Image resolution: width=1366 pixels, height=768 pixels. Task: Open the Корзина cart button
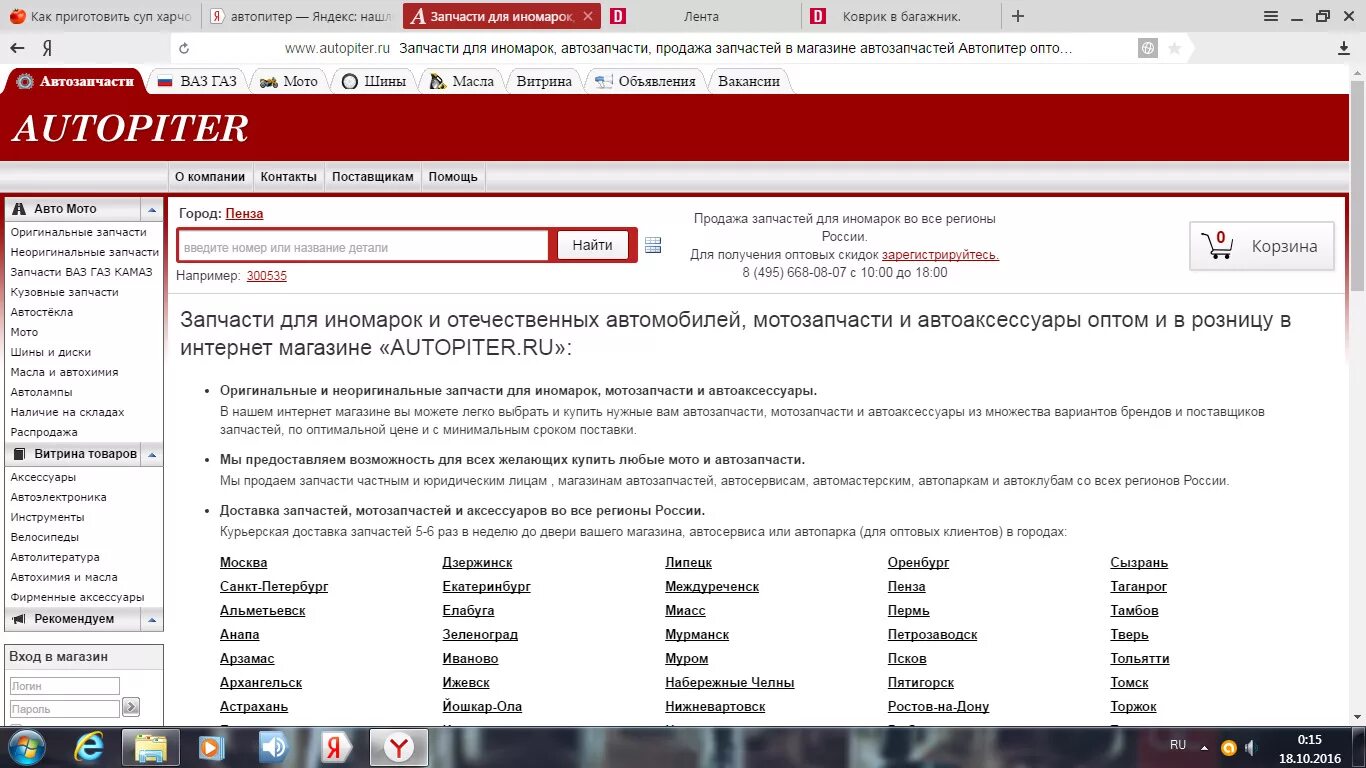1262,246
